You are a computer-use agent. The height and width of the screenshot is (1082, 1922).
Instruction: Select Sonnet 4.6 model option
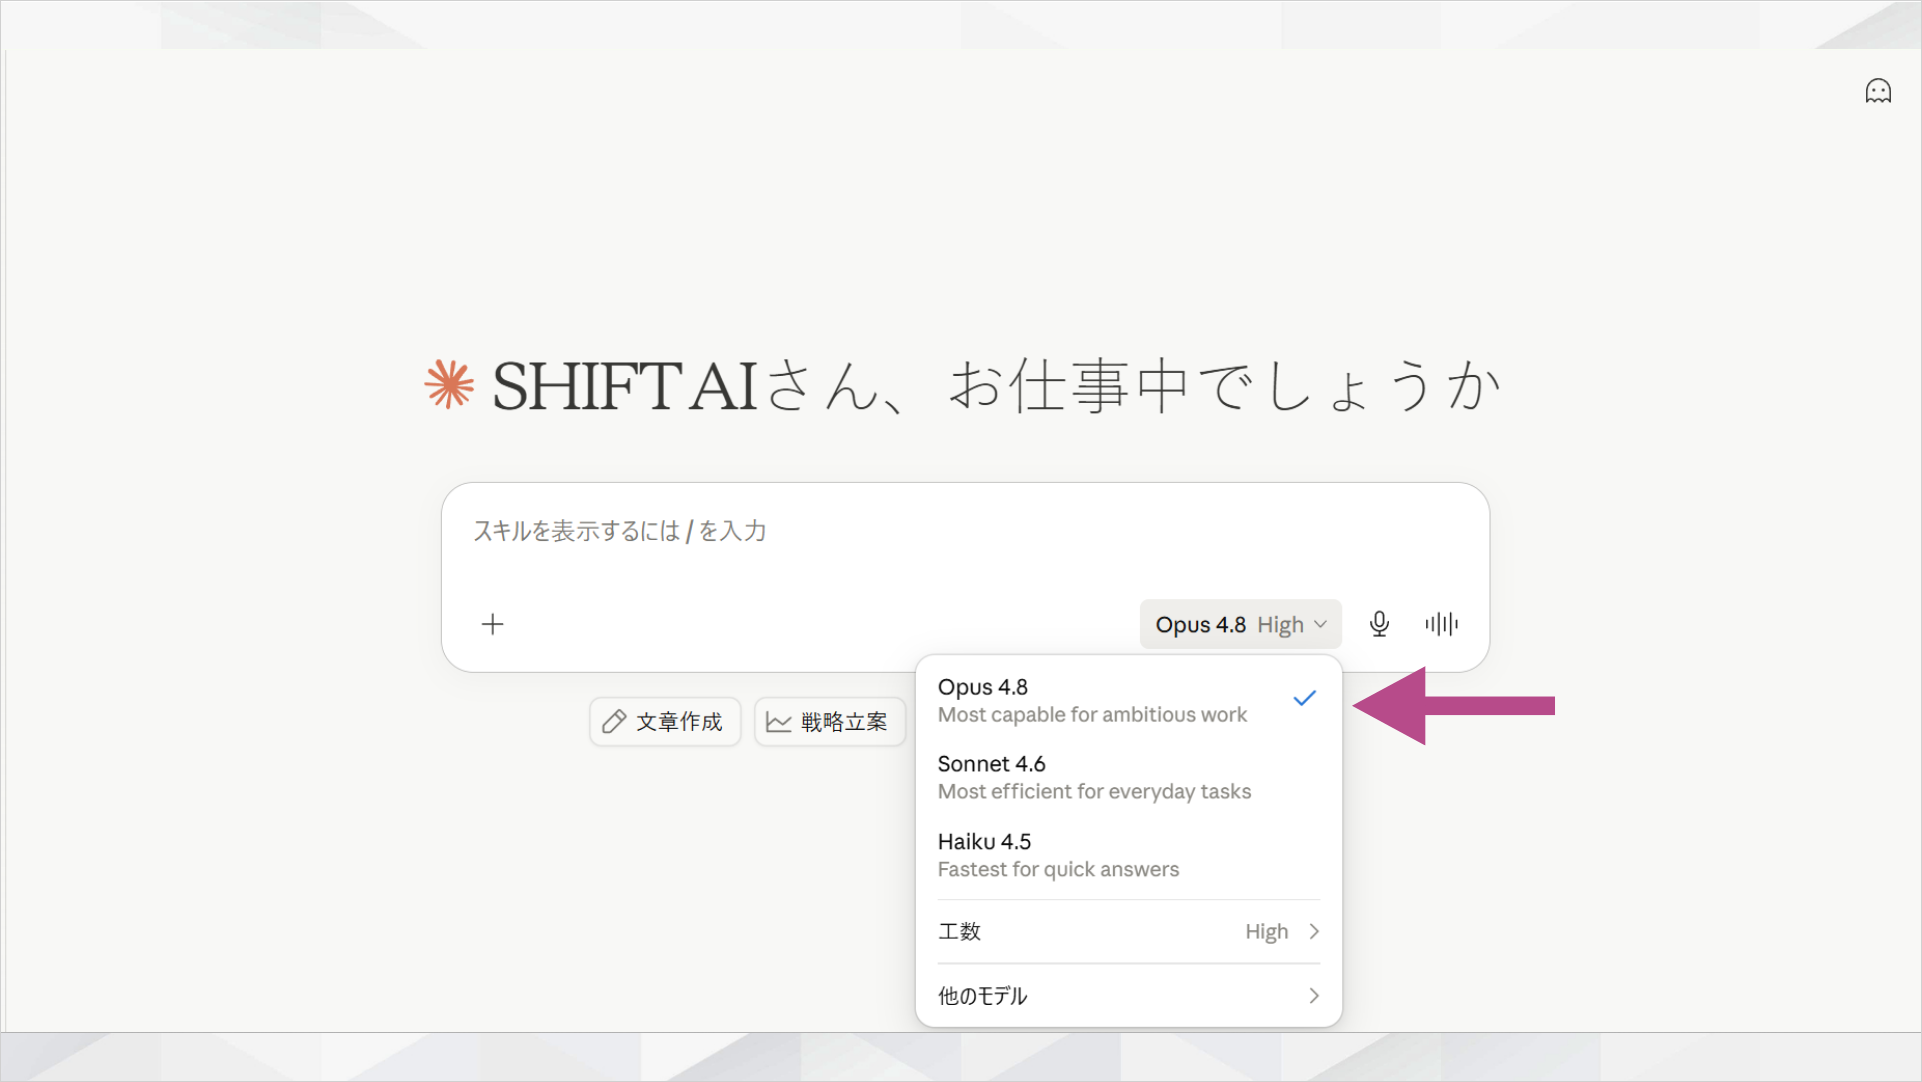tap(1128, 777)
